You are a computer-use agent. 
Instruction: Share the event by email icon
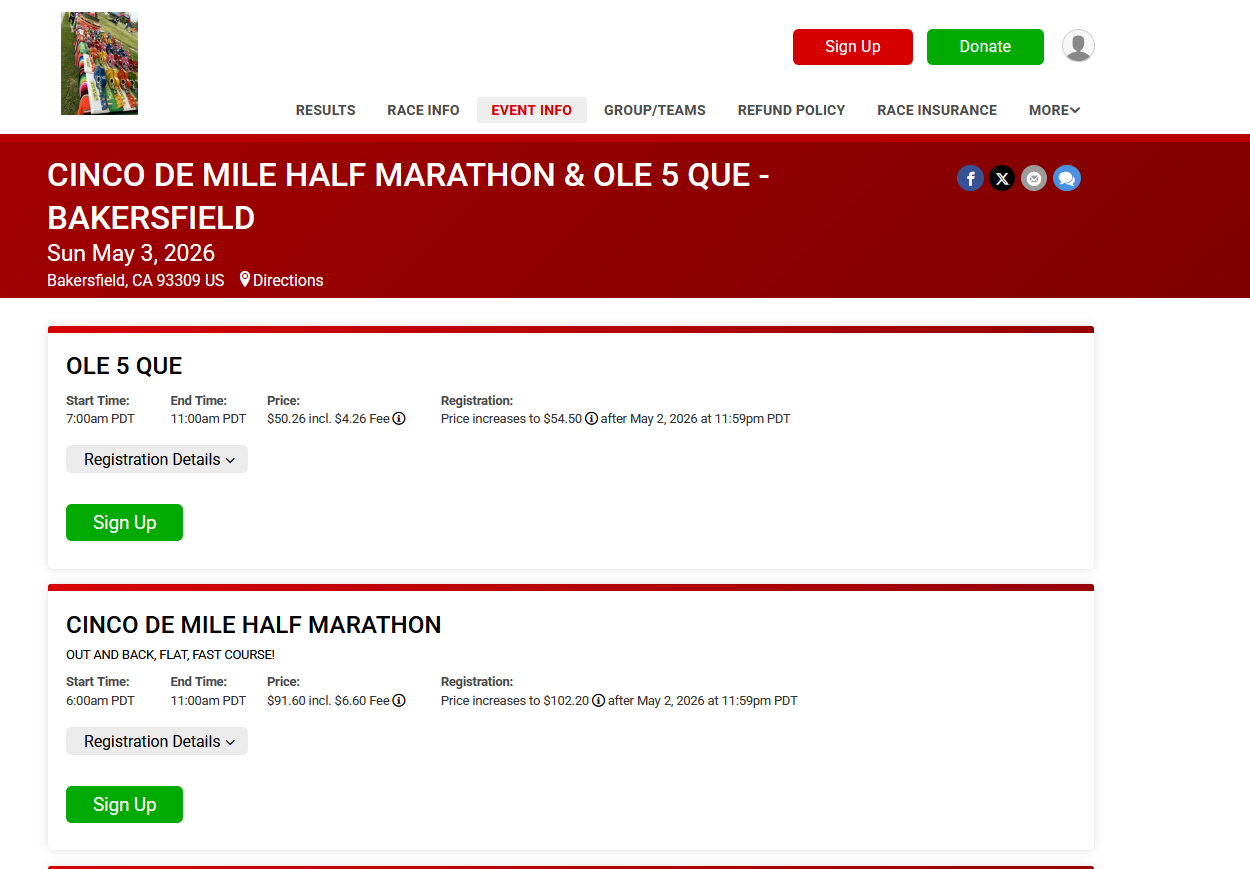[1034, 179]
